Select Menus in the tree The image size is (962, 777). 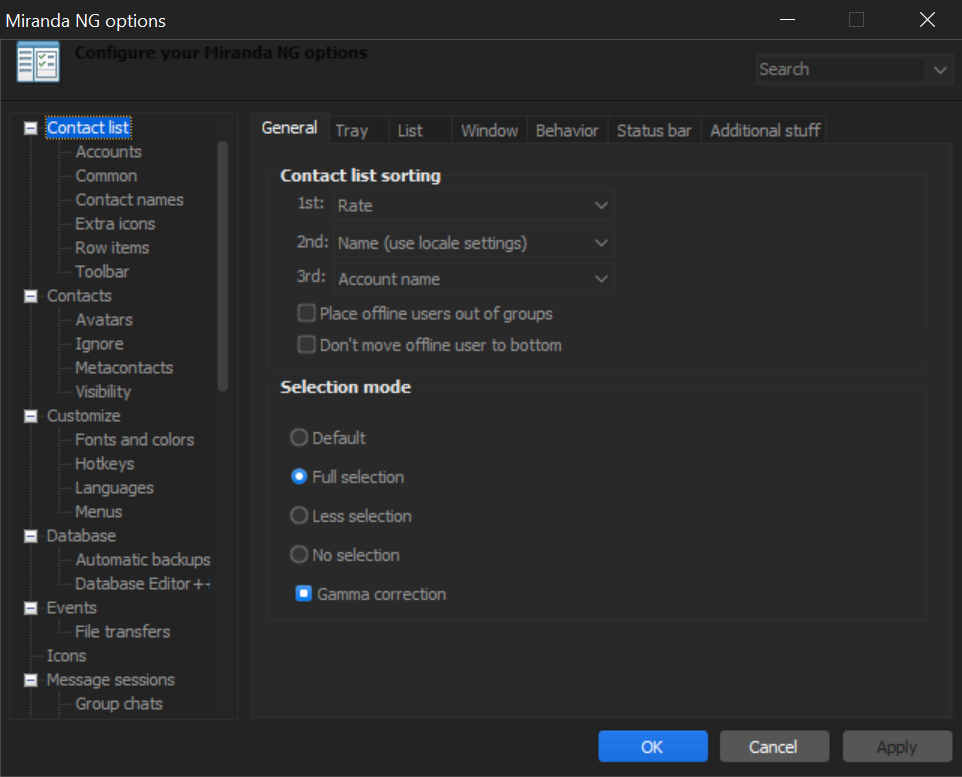click(x=99, y=511)
